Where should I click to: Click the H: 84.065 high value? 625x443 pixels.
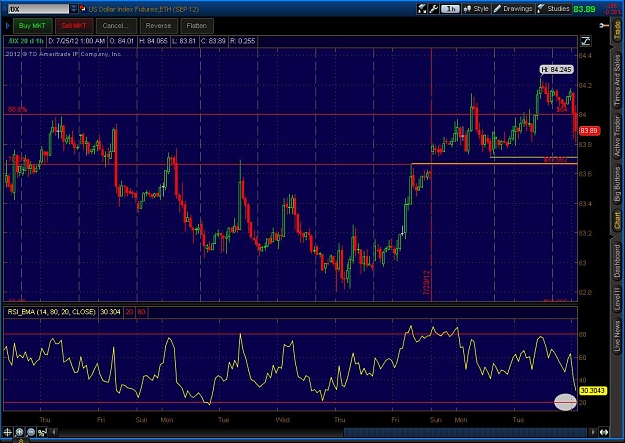153,41
